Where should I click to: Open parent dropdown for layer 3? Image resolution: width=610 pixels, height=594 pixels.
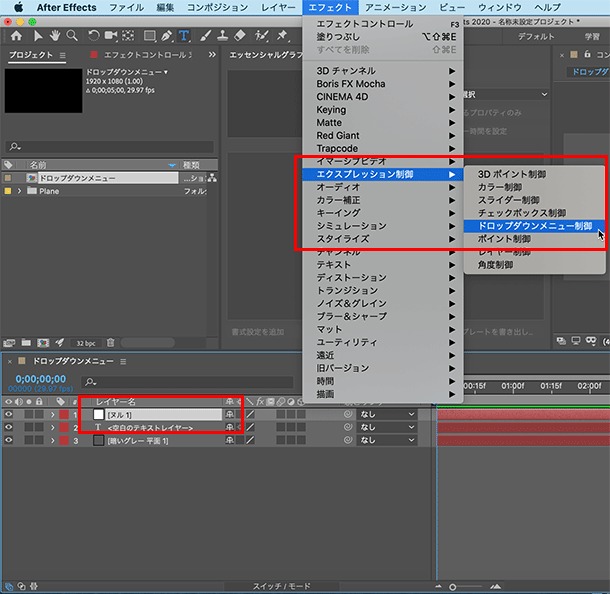pyautogui.click(x=387, y=440)
